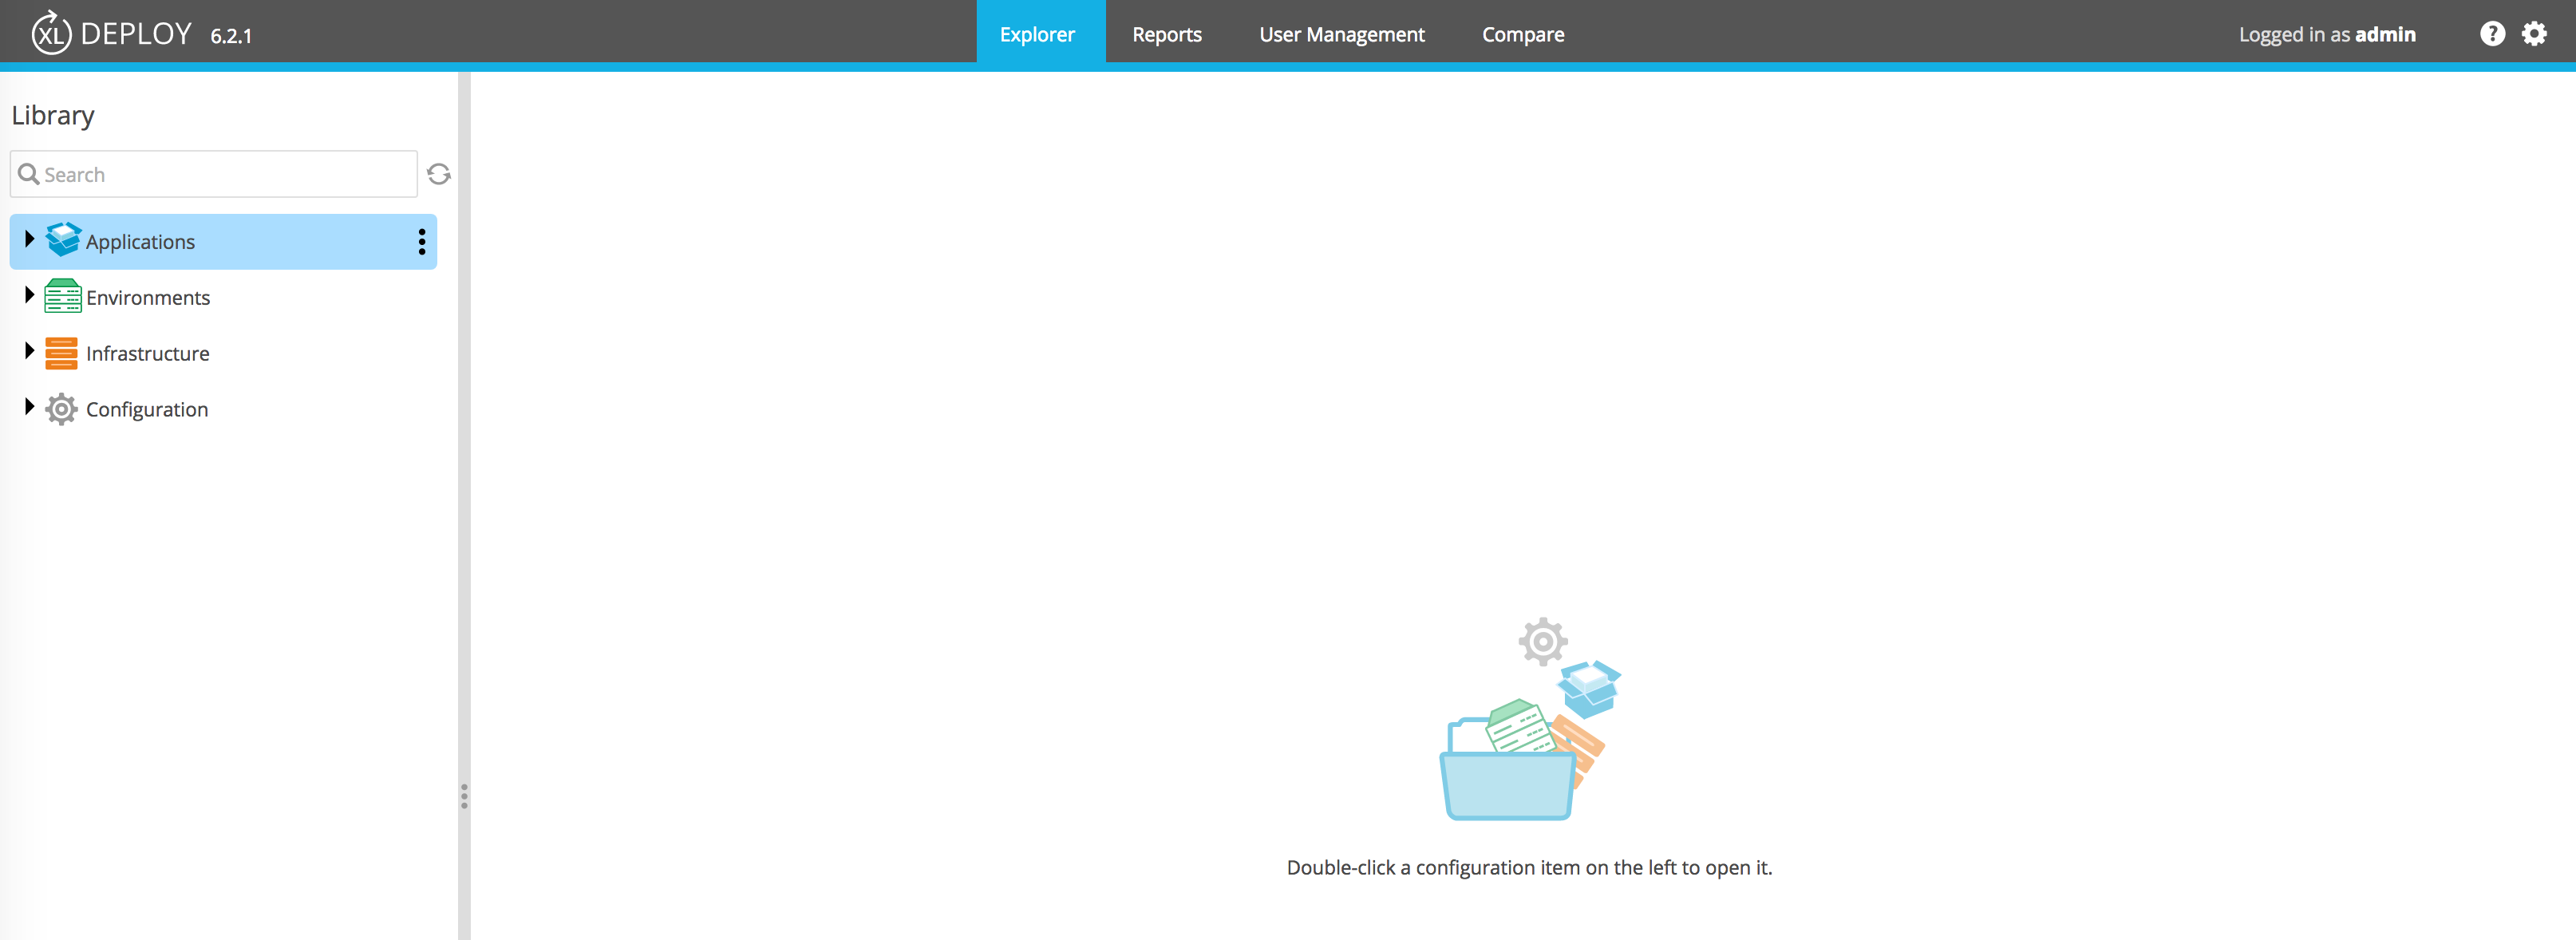
Task: Click the Configuration gear icon in tree
Action: [x=62, y=409]
